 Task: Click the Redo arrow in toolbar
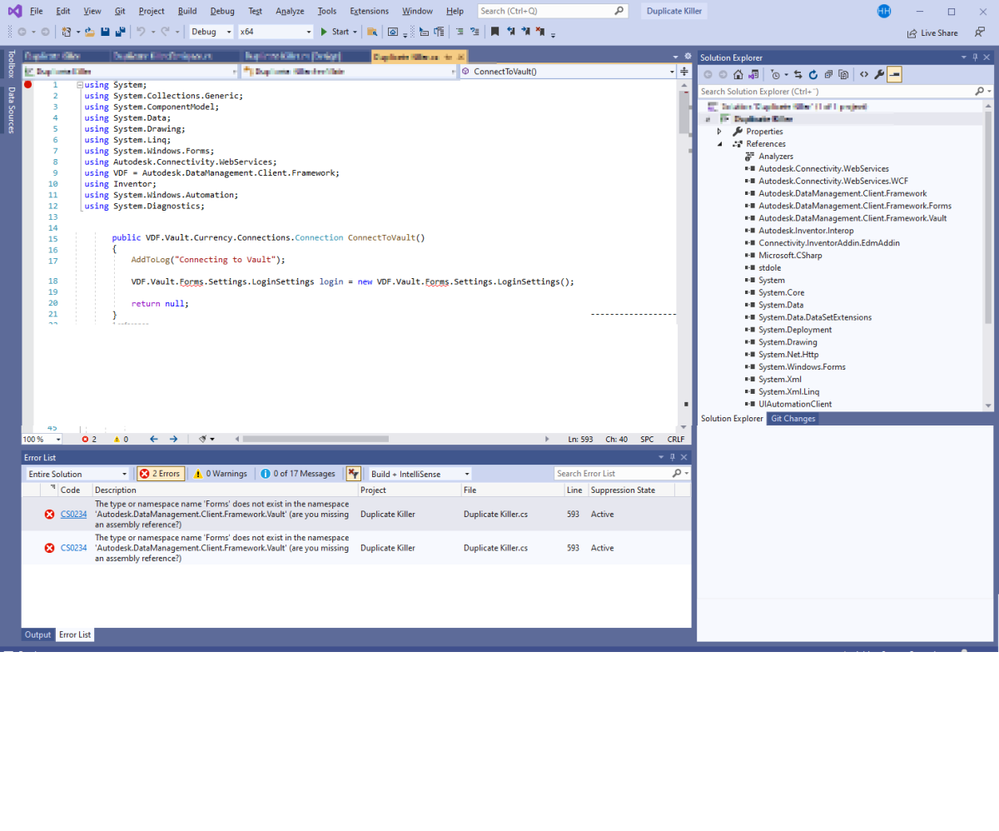tap(165, 32)
